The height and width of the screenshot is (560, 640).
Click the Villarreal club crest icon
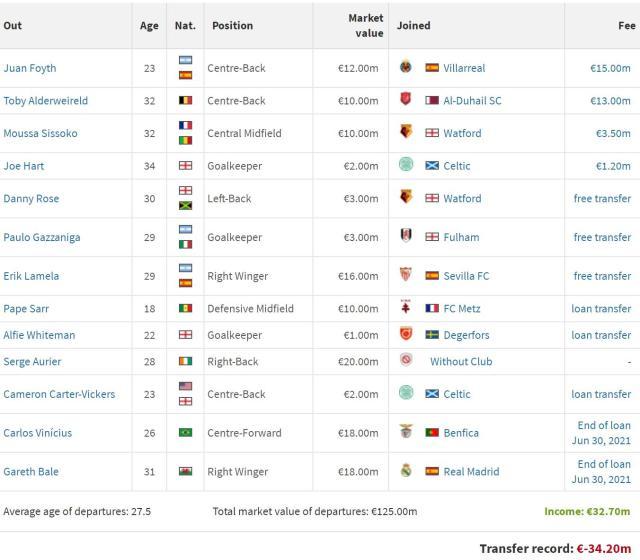[x=406, y=68]
